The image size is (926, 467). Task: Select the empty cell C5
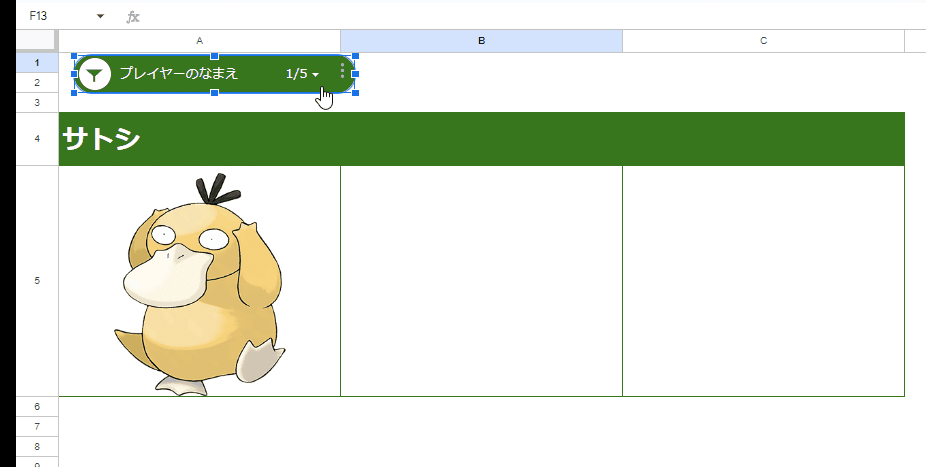763,281
